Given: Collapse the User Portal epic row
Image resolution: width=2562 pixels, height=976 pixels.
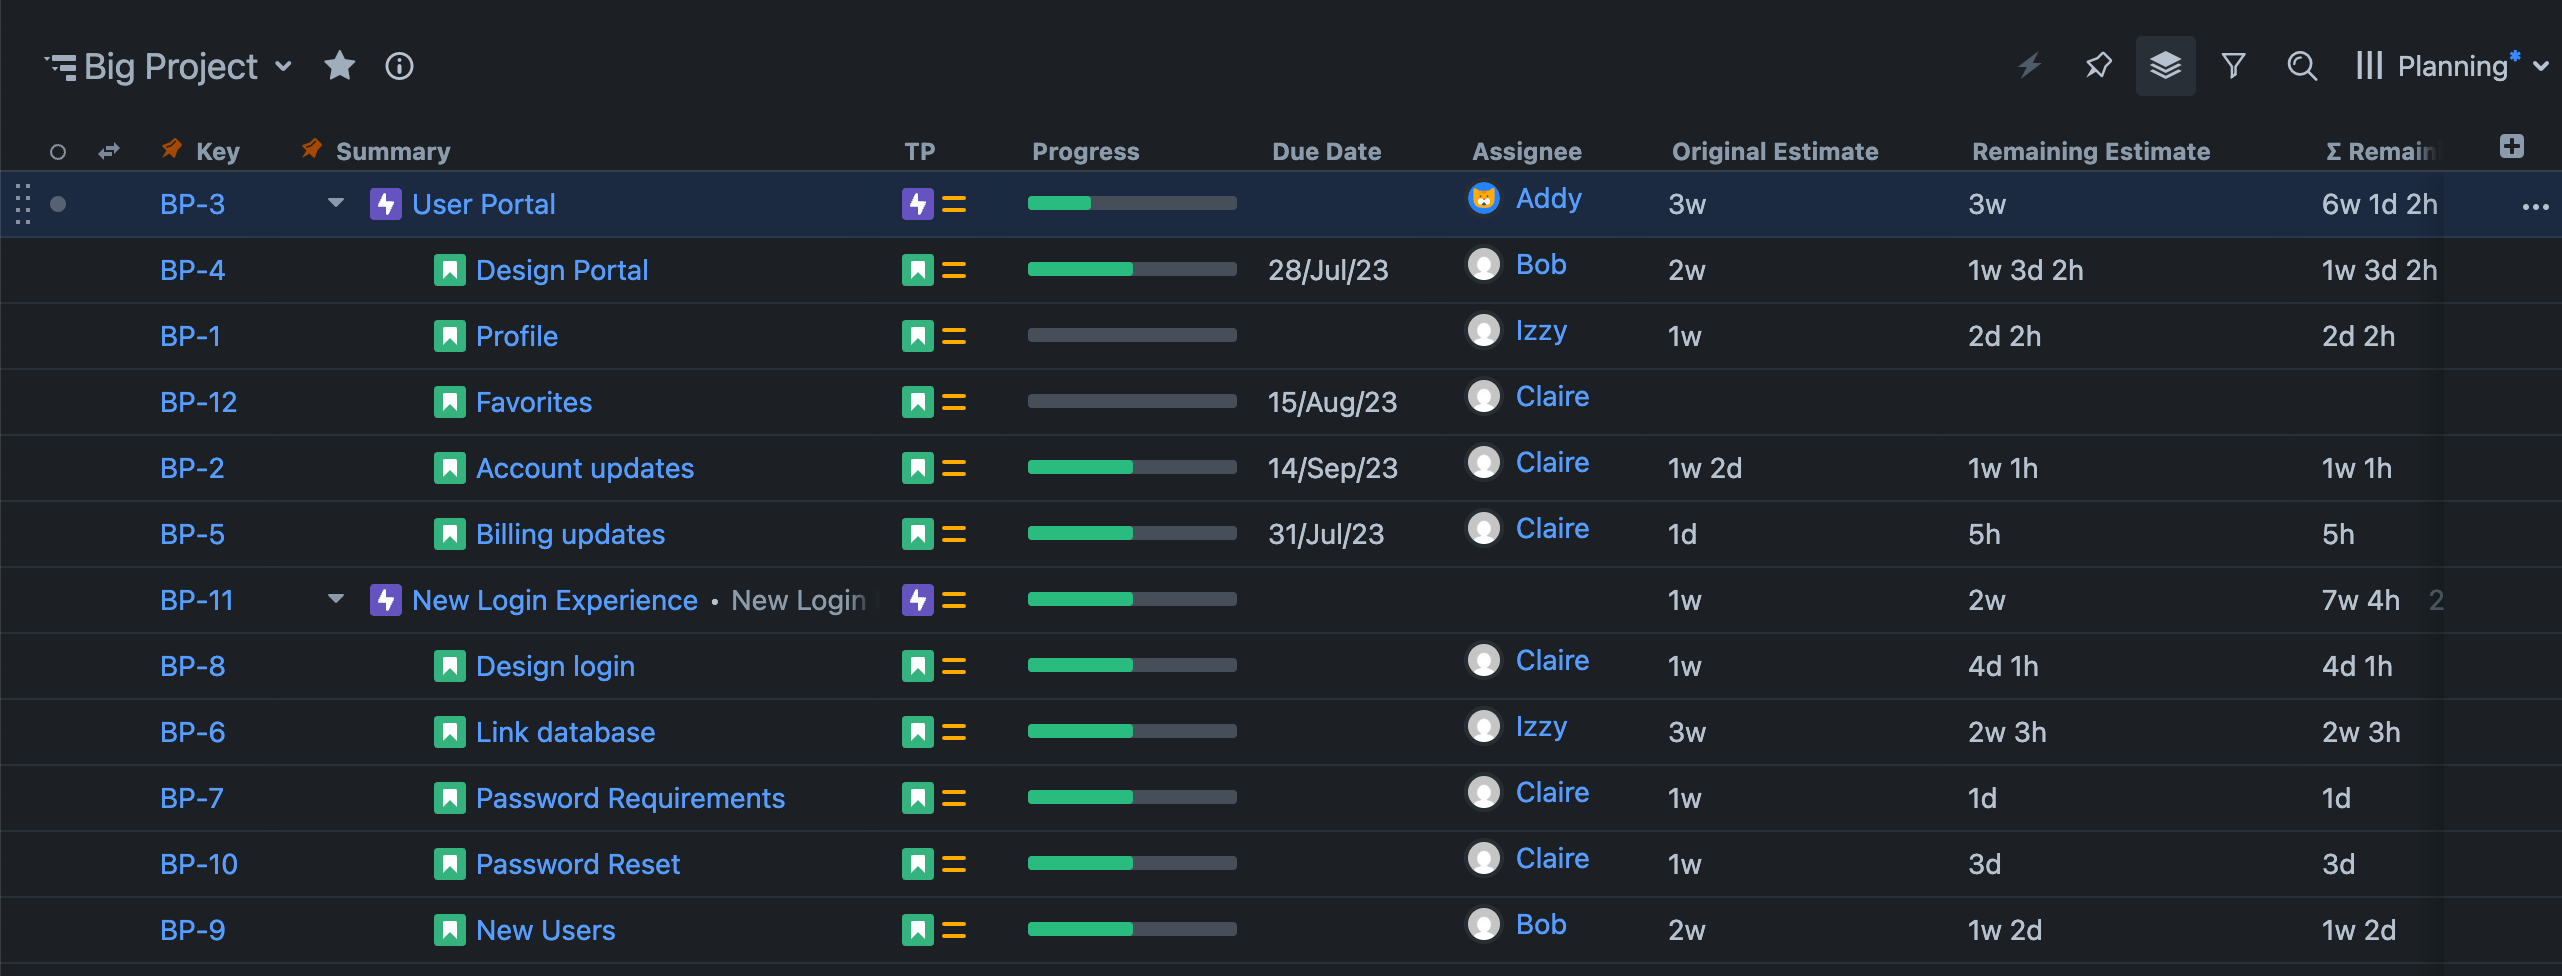Looking at the screenshot, I should [x=335, y=203].
